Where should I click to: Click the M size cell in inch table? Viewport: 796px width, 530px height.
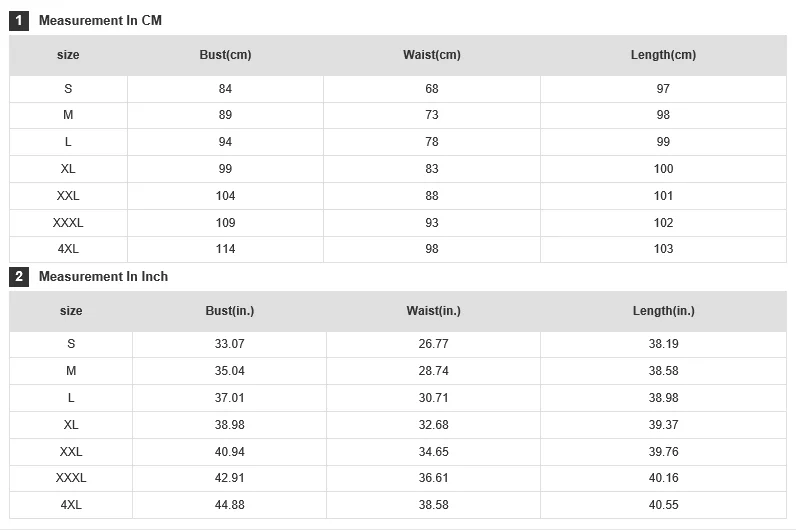[71, 371]
